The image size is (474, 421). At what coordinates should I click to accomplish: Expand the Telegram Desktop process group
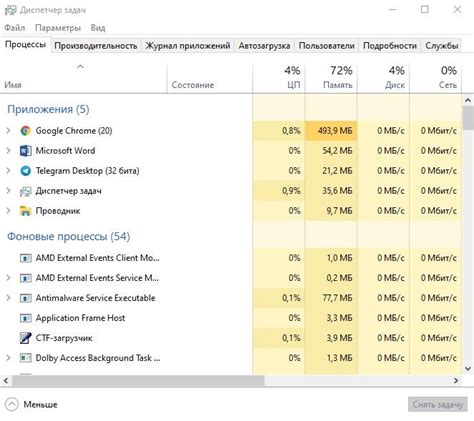click(x=8, y=171)
